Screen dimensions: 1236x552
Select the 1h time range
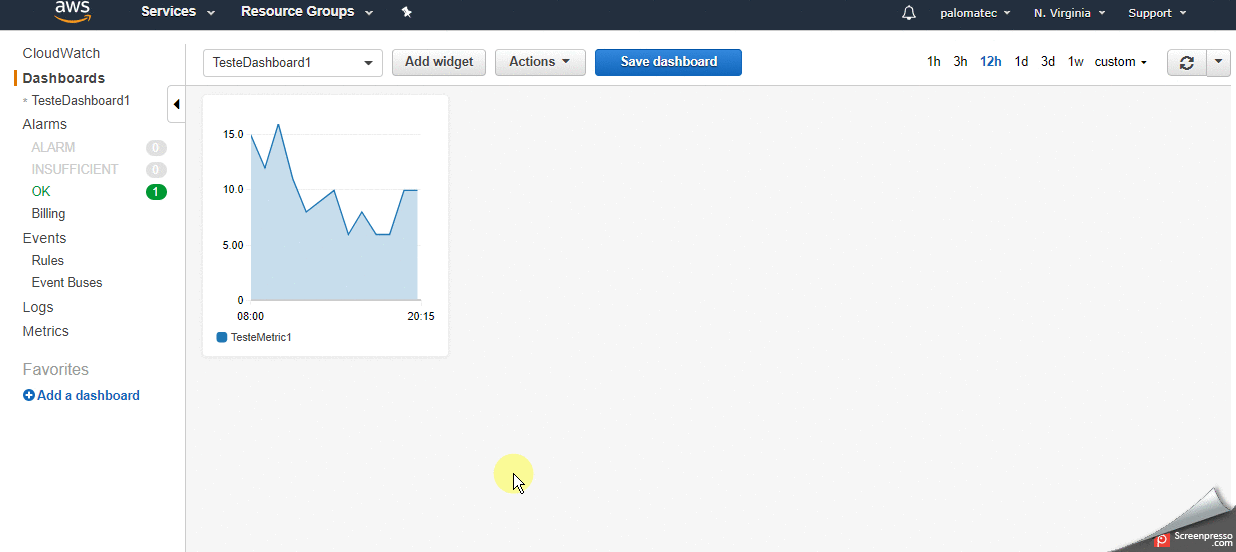pos(934,62)
